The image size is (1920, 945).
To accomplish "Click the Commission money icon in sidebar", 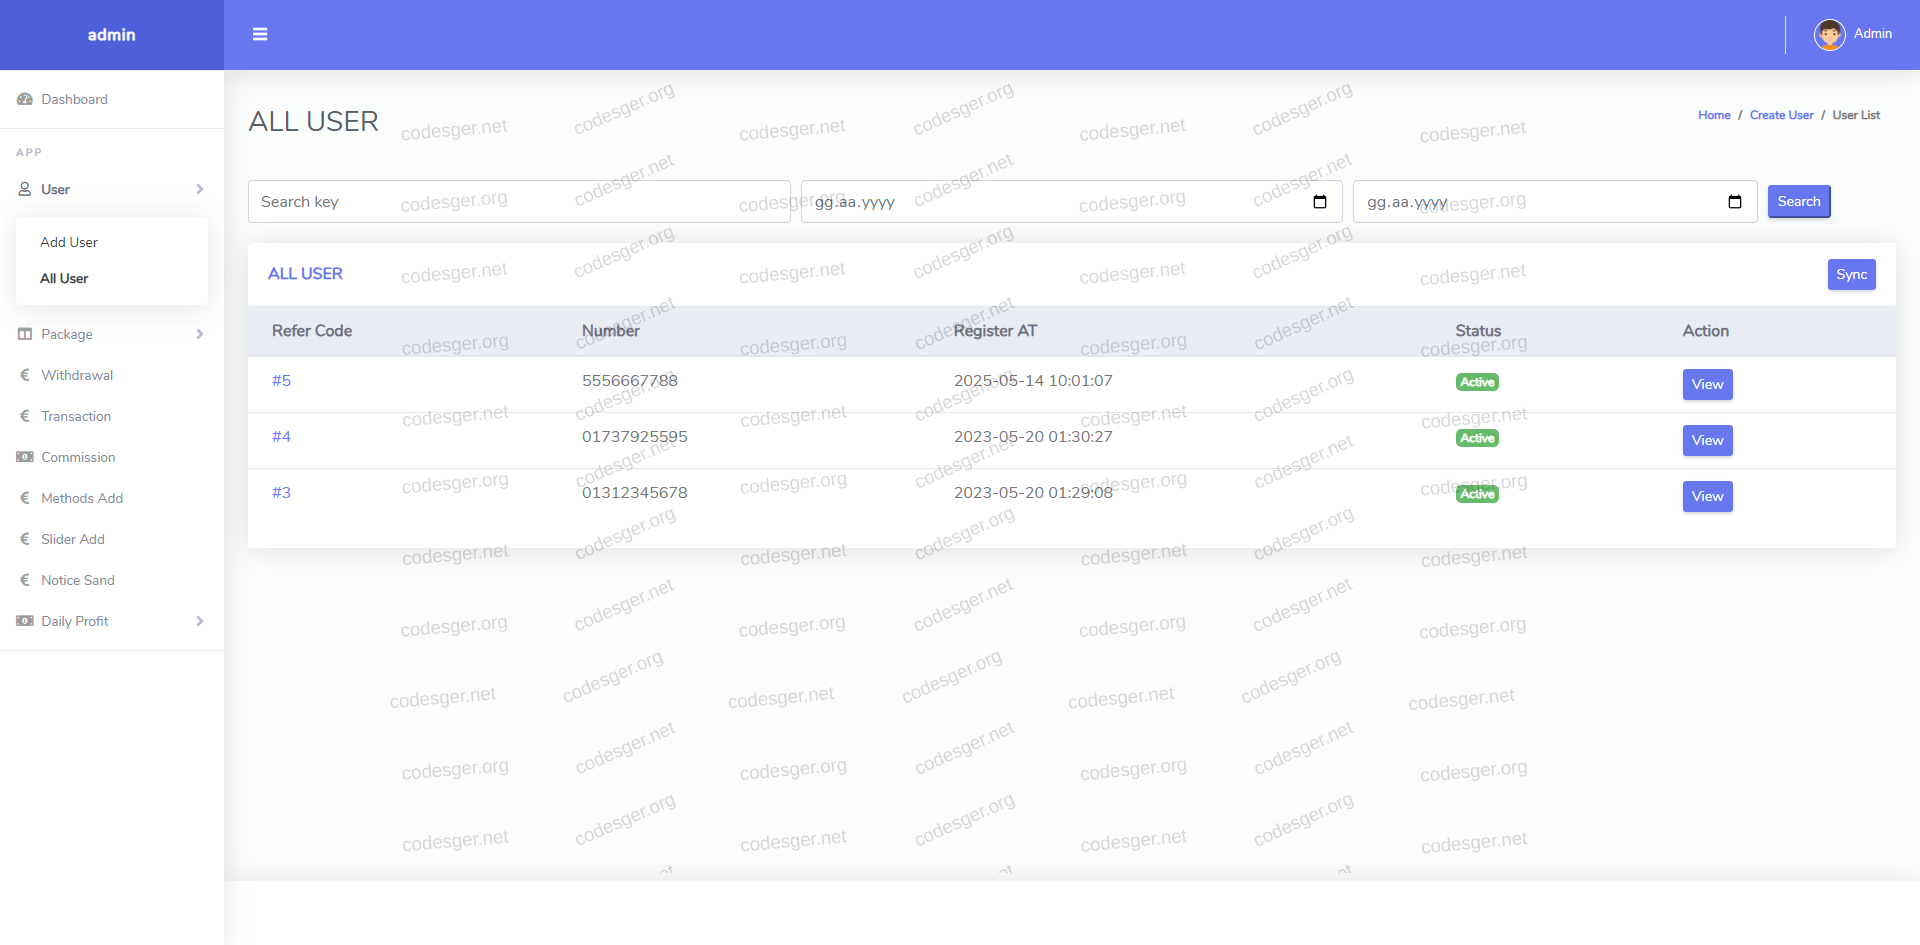I will (25, 457).
